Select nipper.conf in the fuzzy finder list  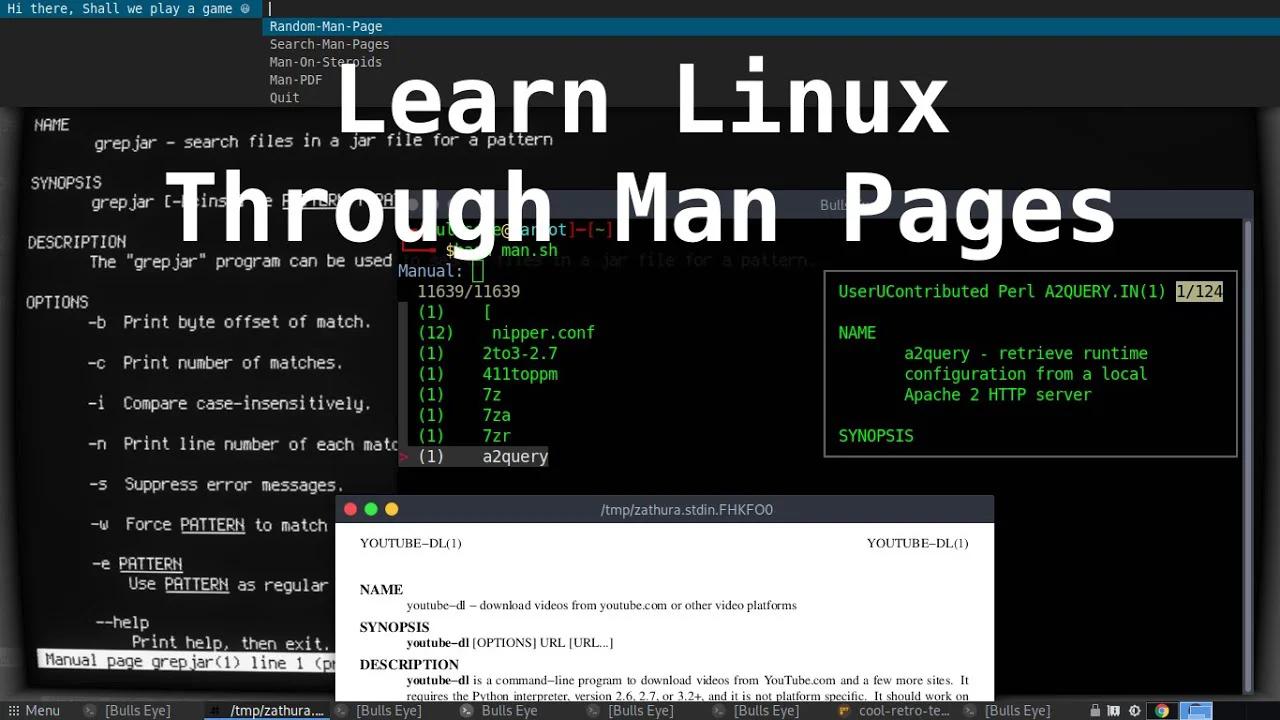(x=544, y=332)
